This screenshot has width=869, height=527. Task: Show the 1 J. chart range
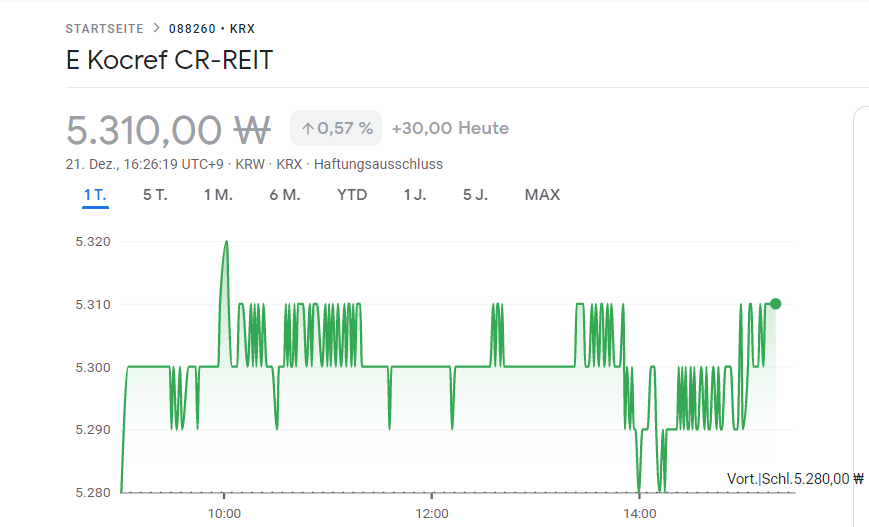(415, 195)
